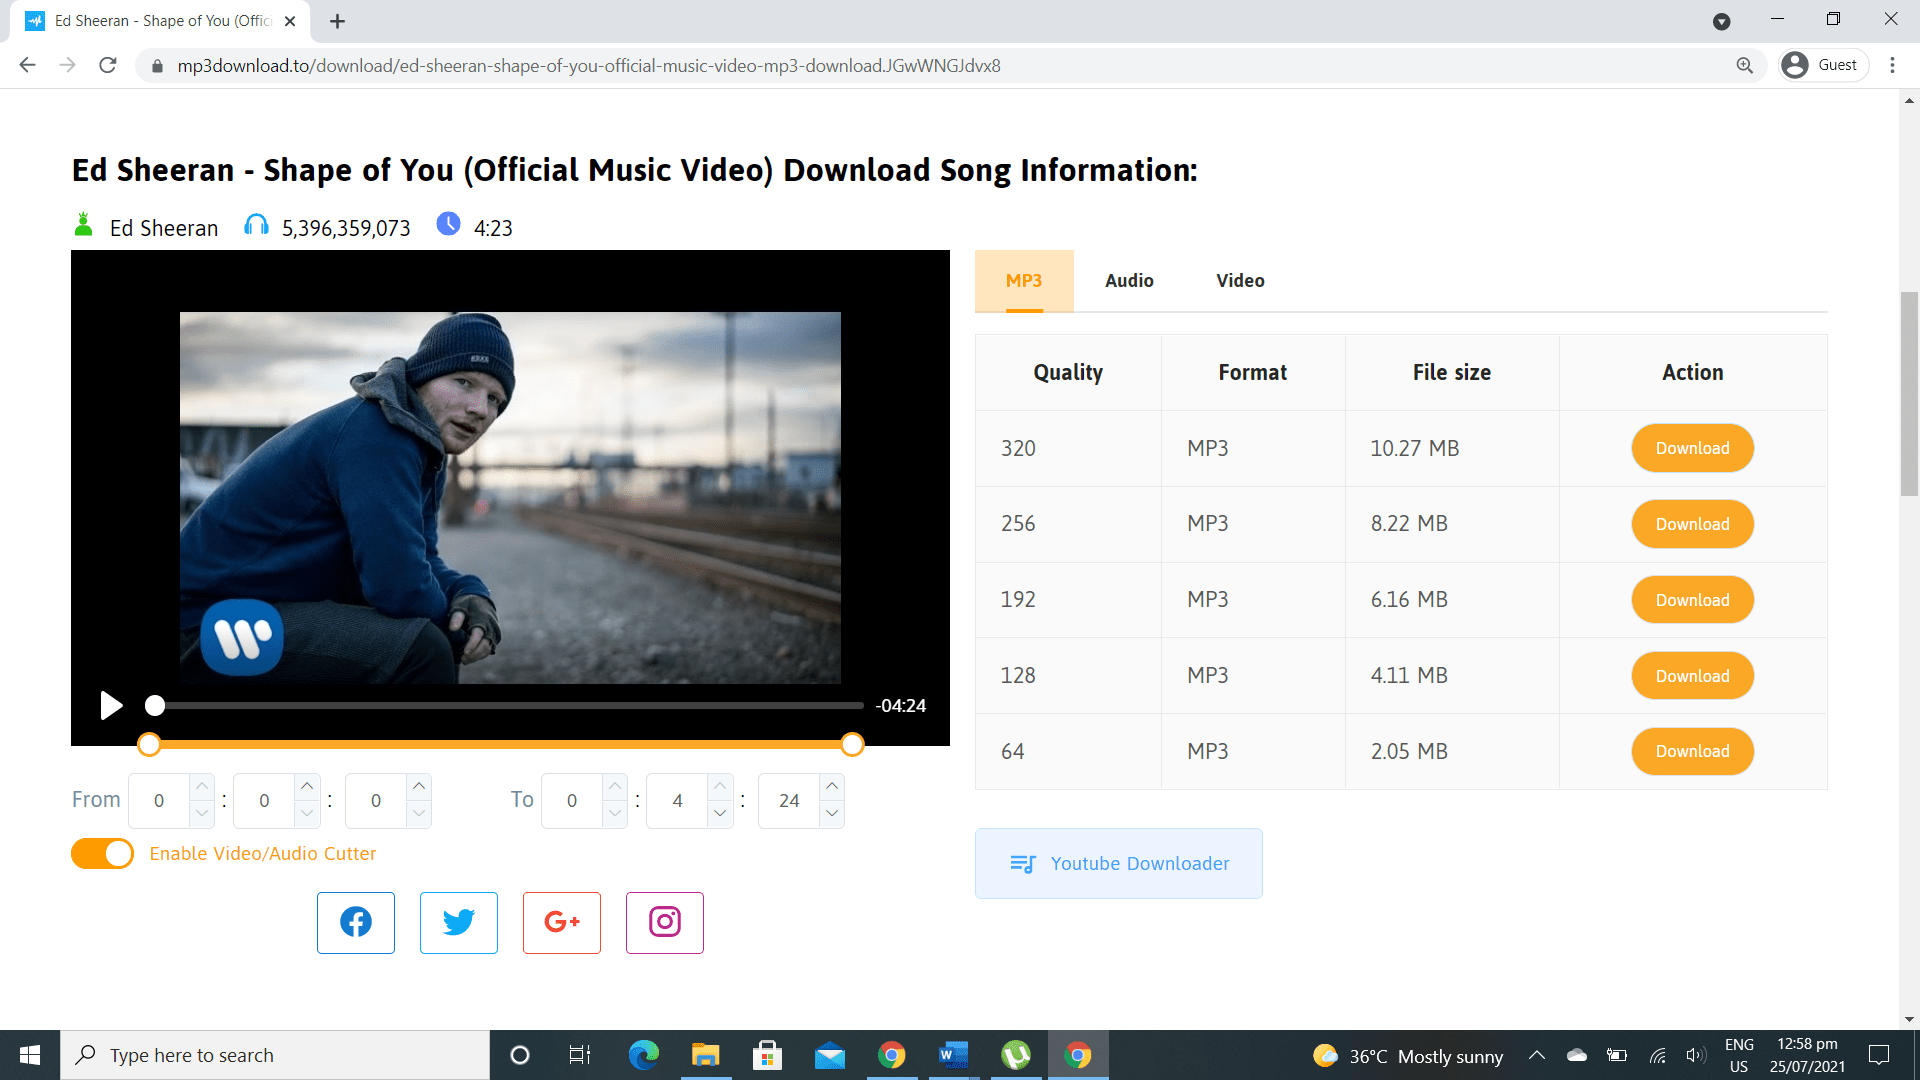Open uTorrent from the taskbar
This screenshot has width=1920, height=1080.
tap(1015, 1055)
